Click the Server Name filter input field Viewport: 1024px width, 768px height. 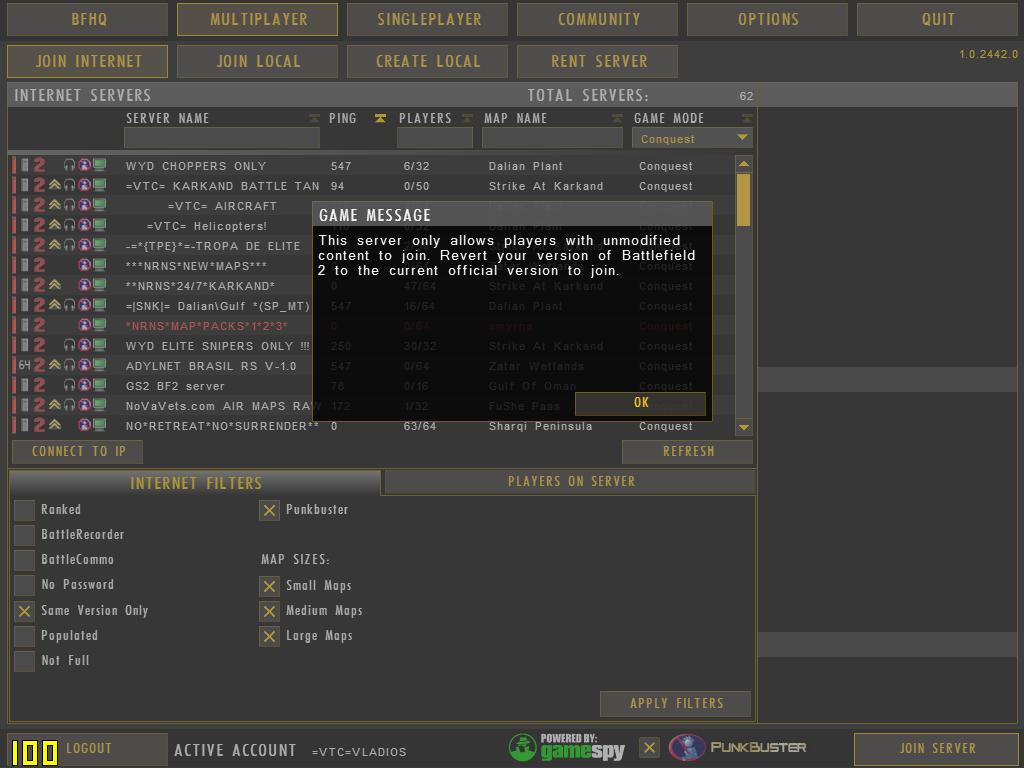[x=221, y=138]
